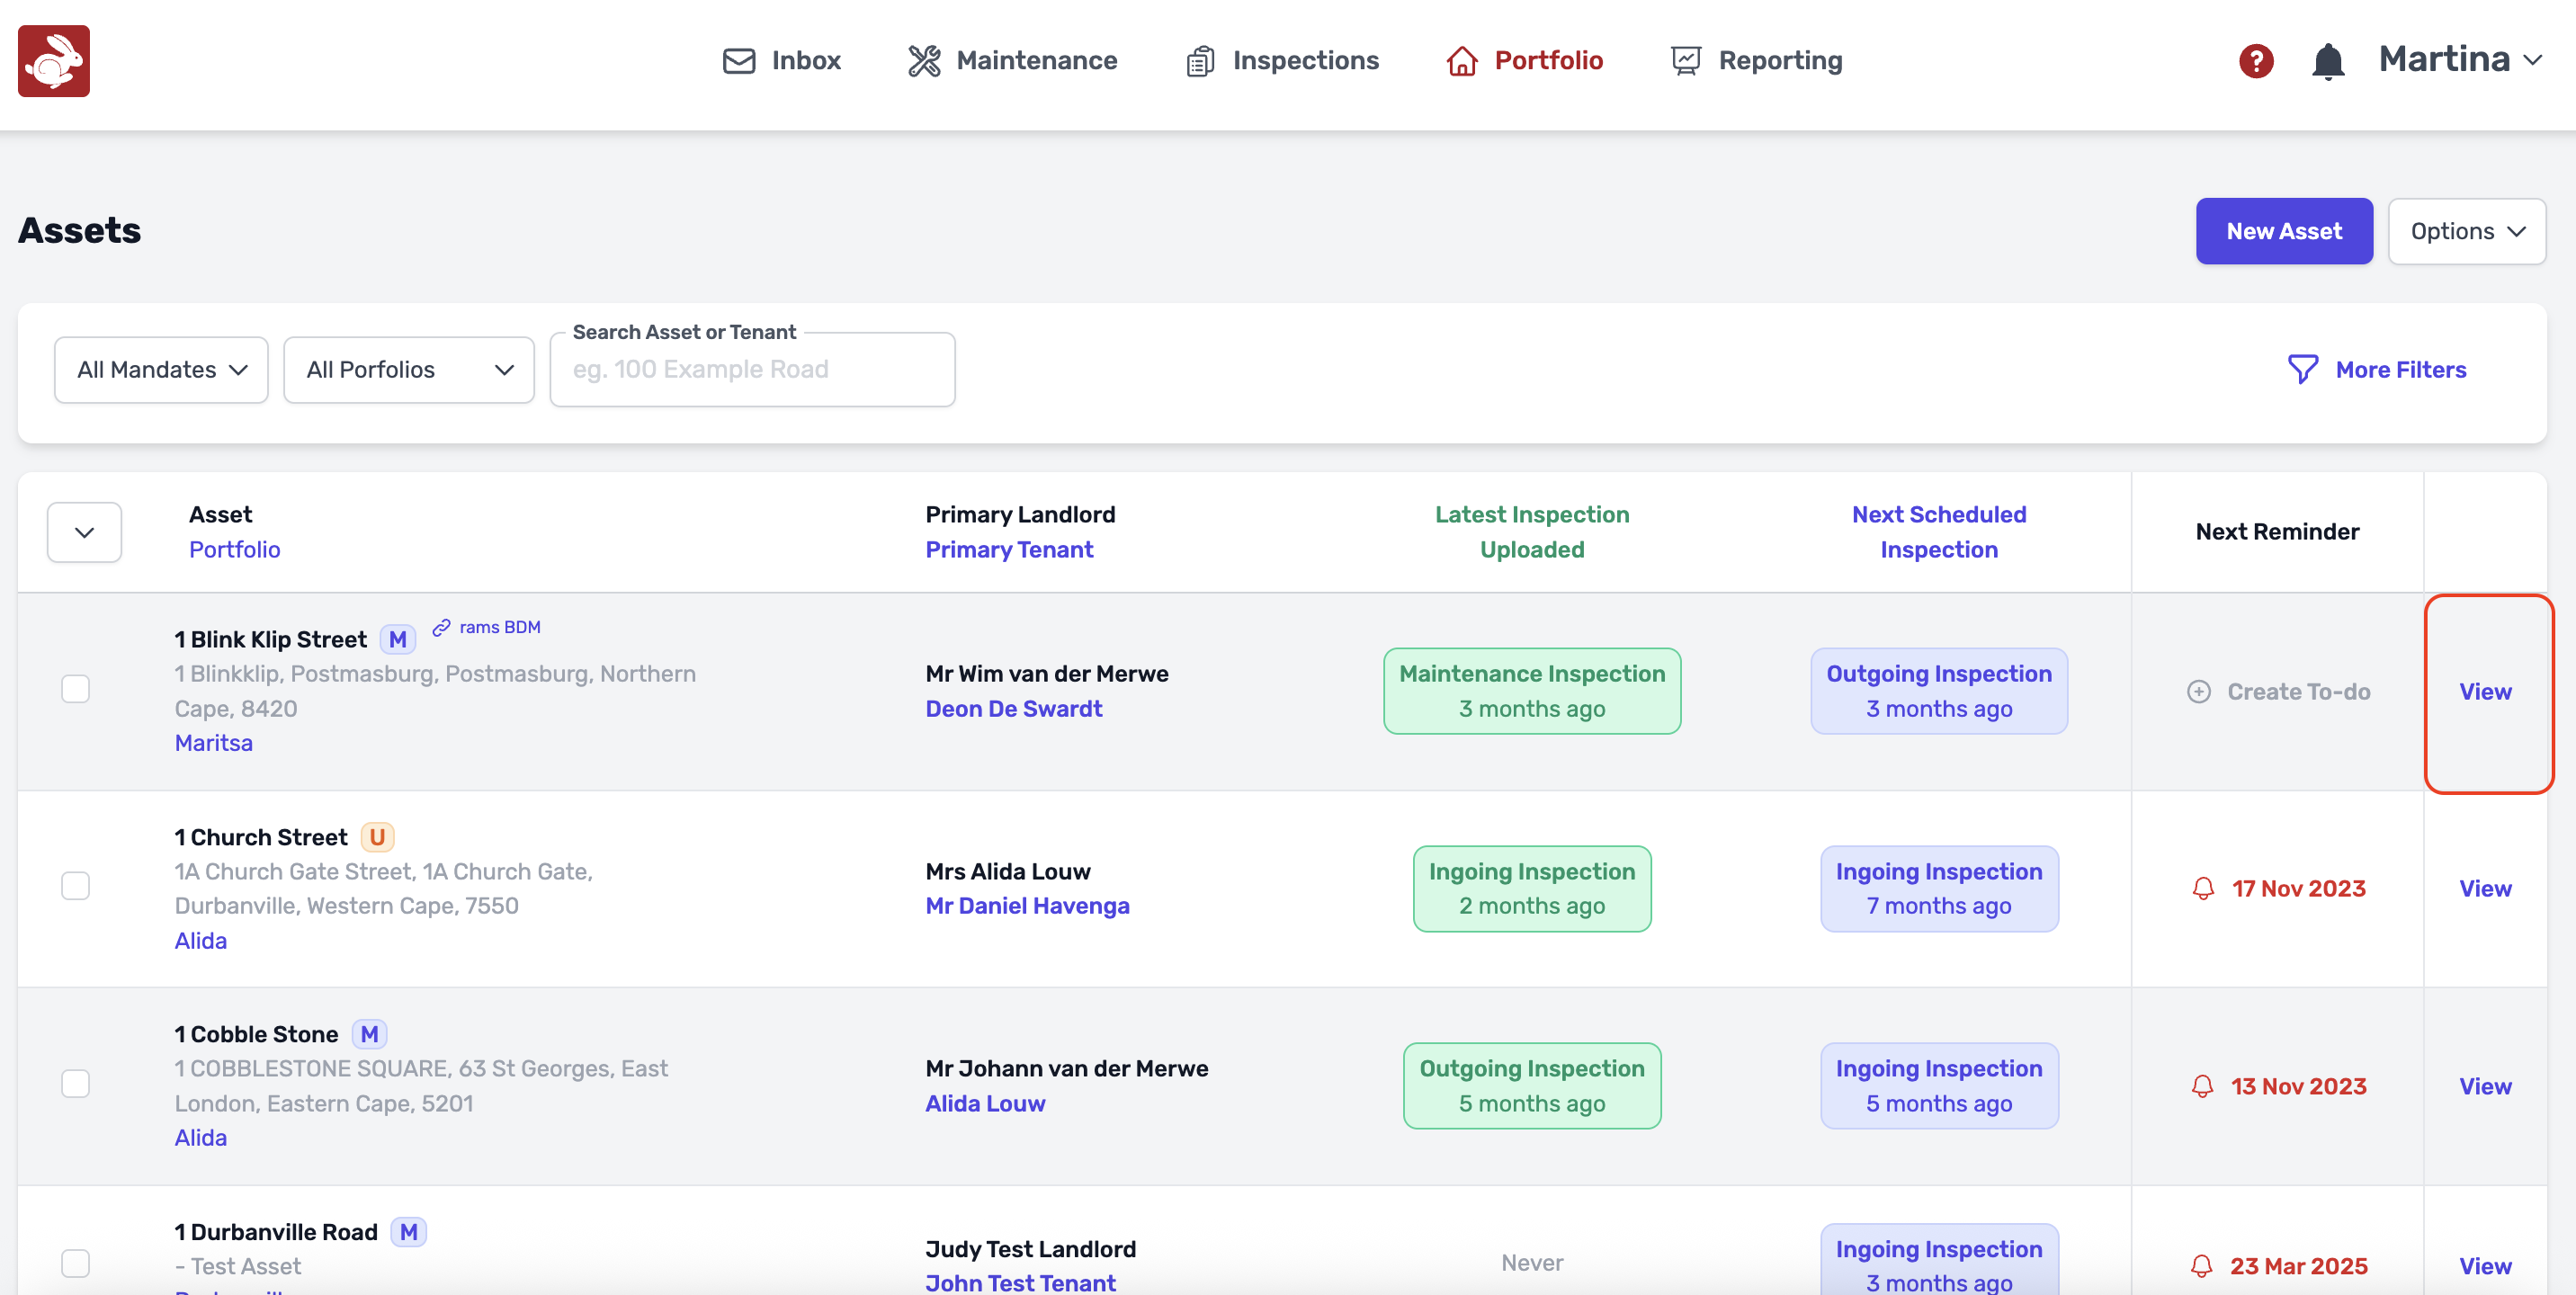
Task: Open the Reporting menu item
Action: 1756,61
